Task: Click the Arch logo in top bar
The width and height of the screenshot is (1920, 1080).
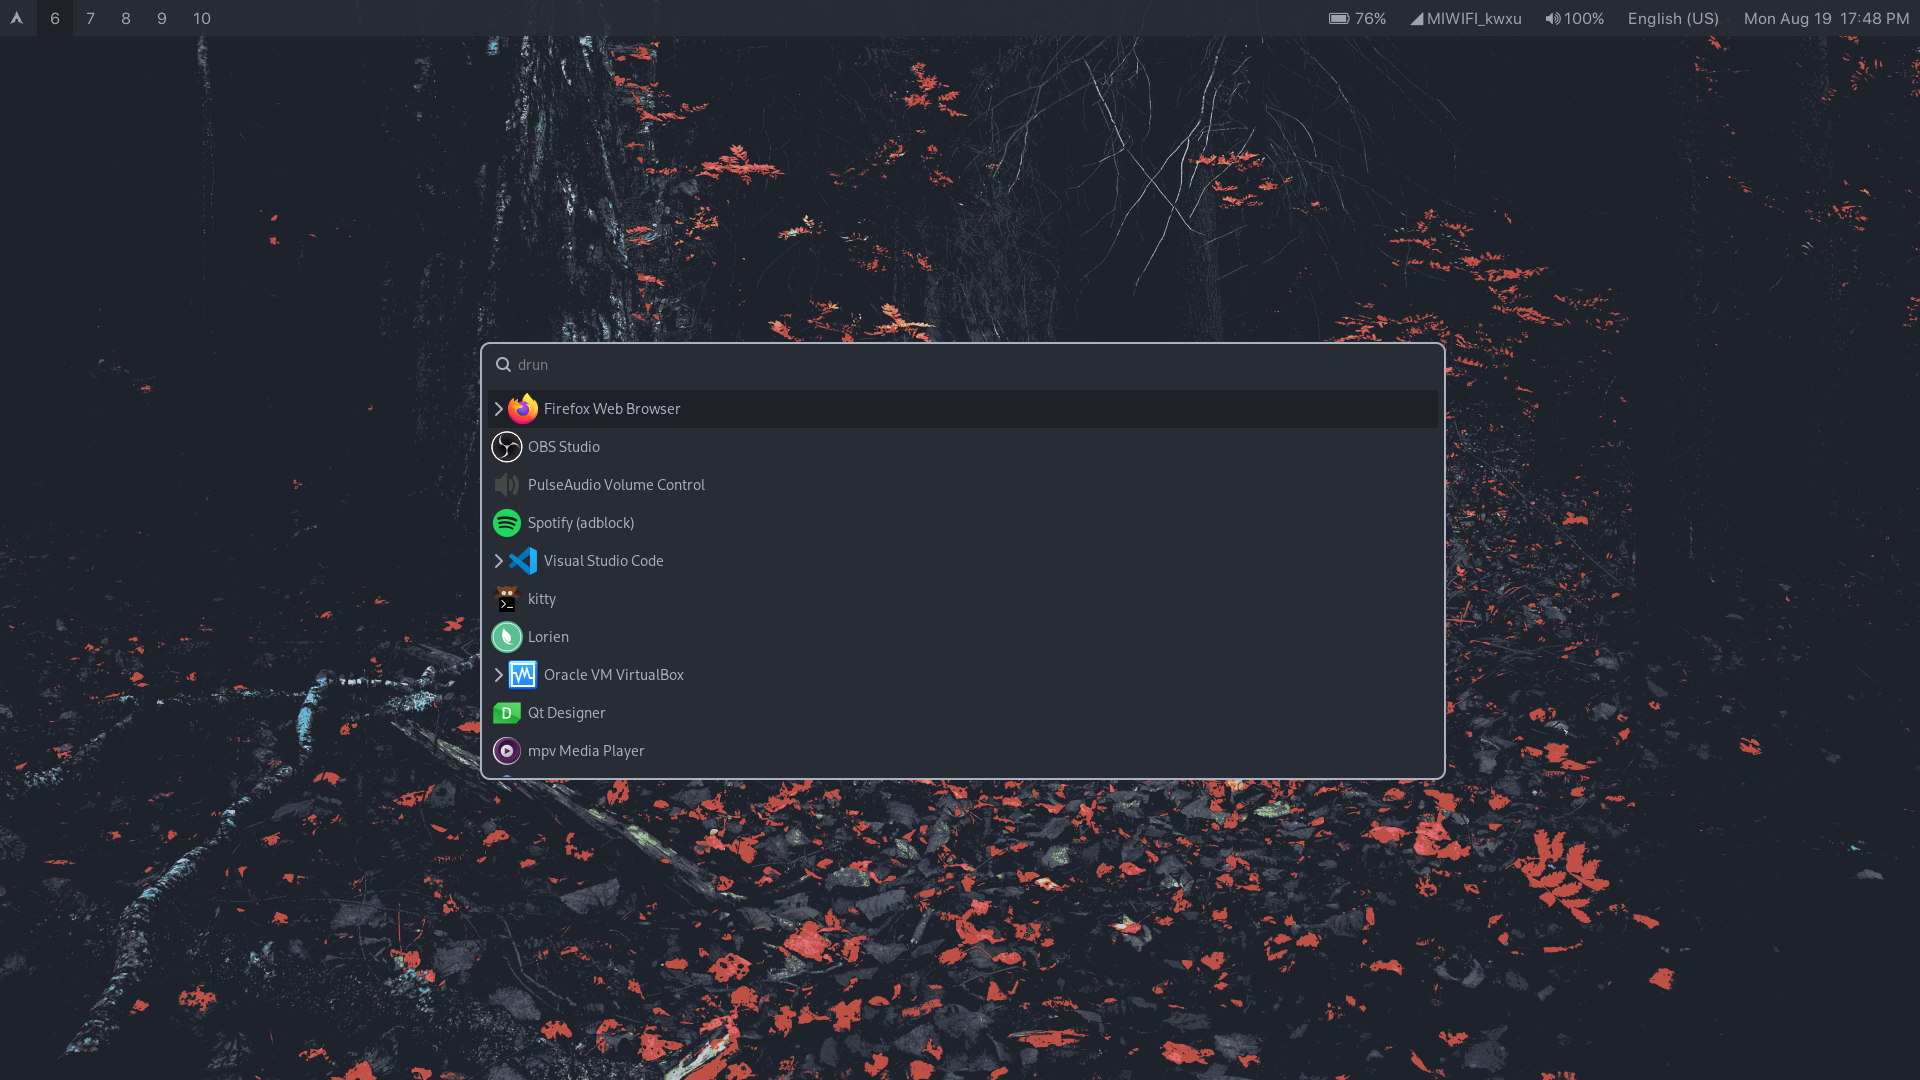Action: click(x=17, y=18)
